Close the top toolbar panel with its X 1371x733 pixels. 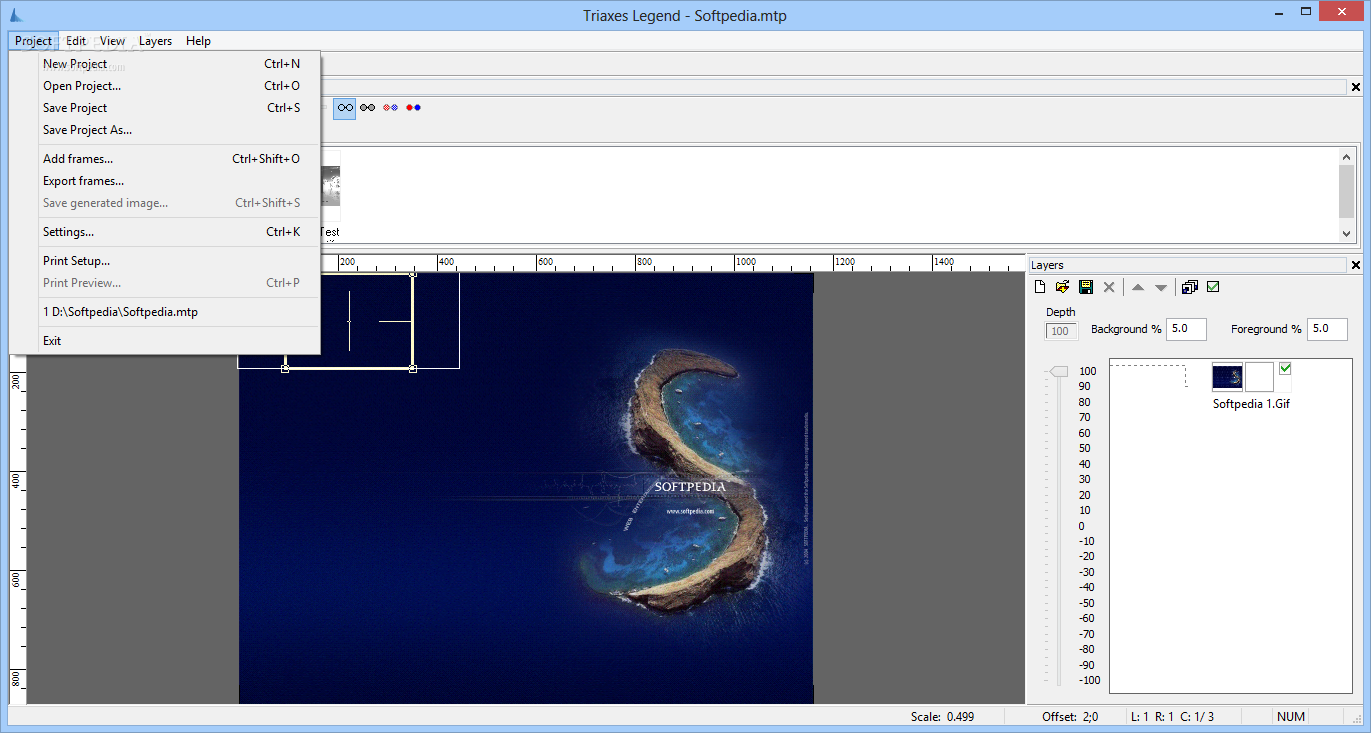(1356, 87)
